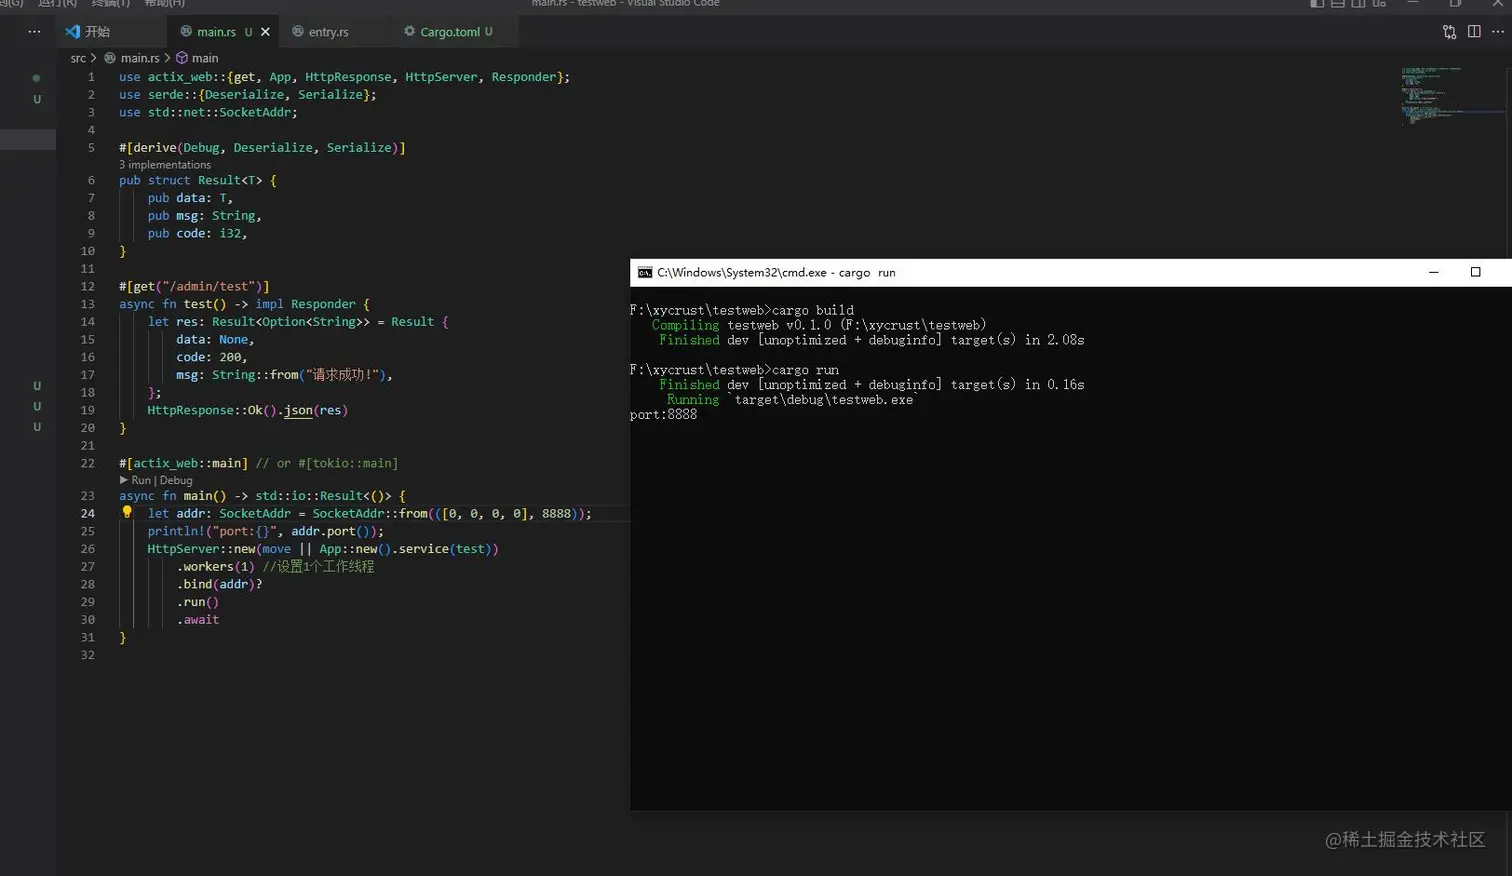This screenshot has height=876, width=1512.
Task: Click the 'println!("port:{}"' line
Action: click(x=266, y=531)
